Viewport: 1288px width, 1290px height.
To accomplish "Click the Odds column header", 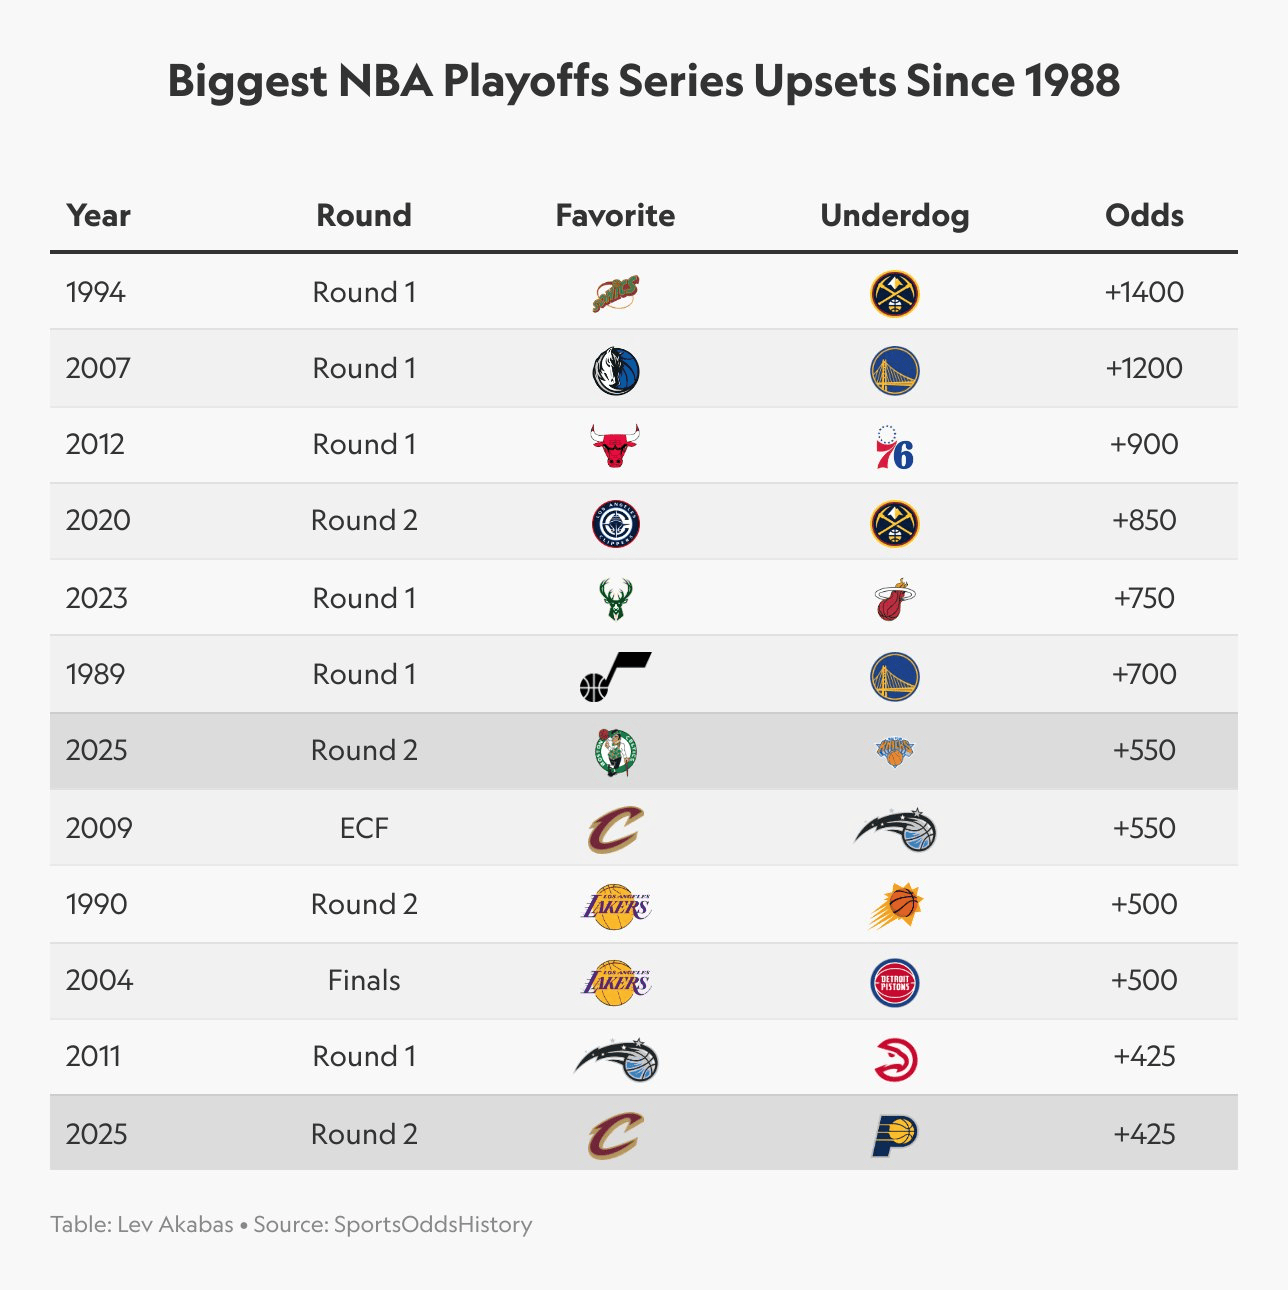I will tap(1144, 215).
